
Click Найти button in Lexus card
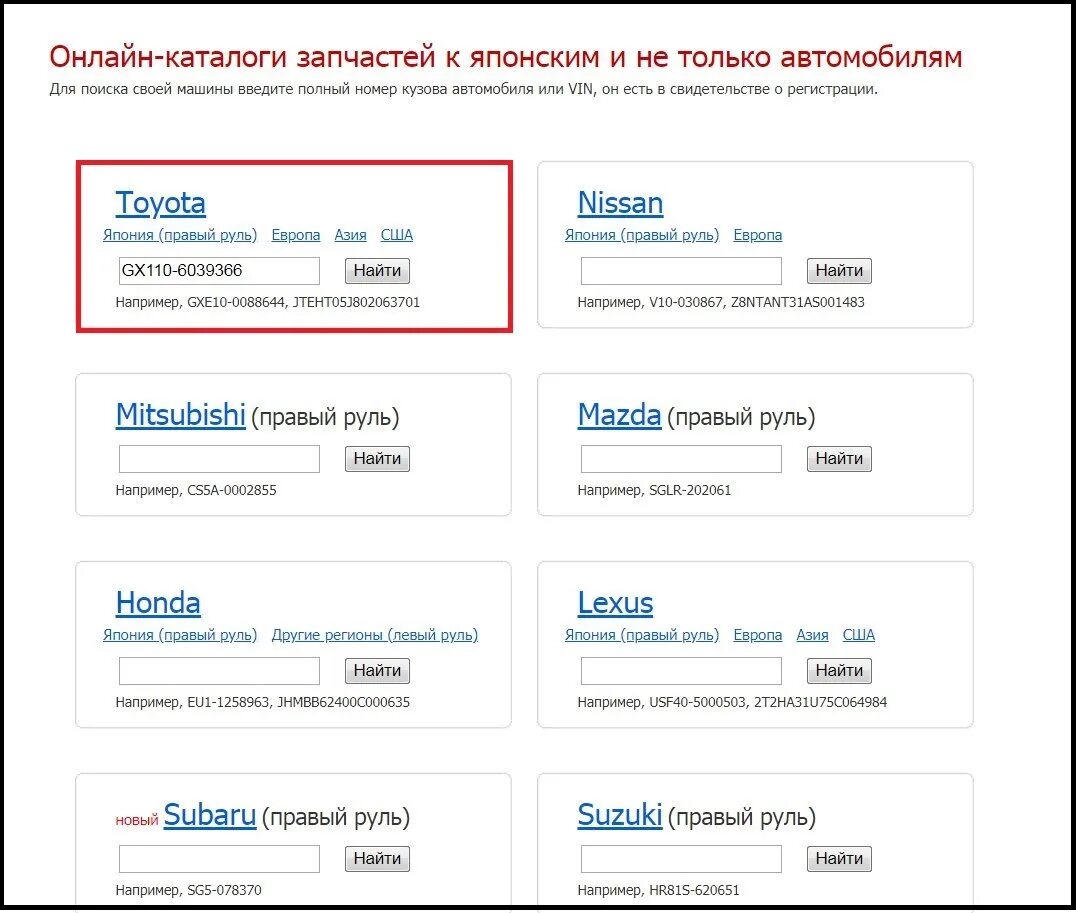click(x=839, y=671)
